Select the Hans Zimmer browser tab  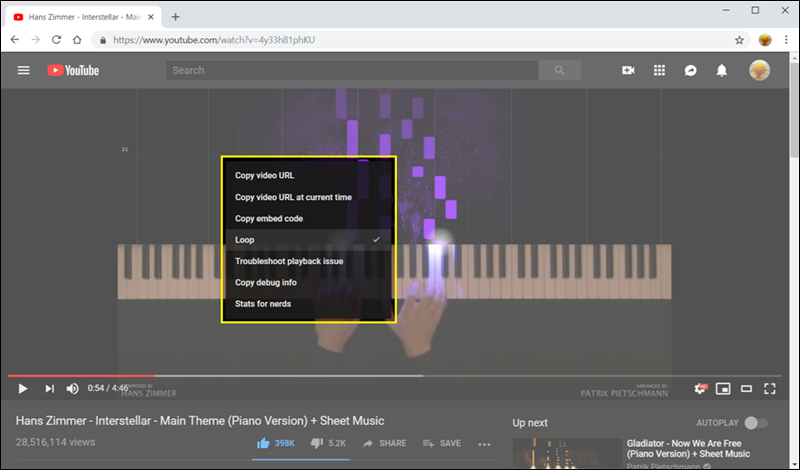point(84,17)
